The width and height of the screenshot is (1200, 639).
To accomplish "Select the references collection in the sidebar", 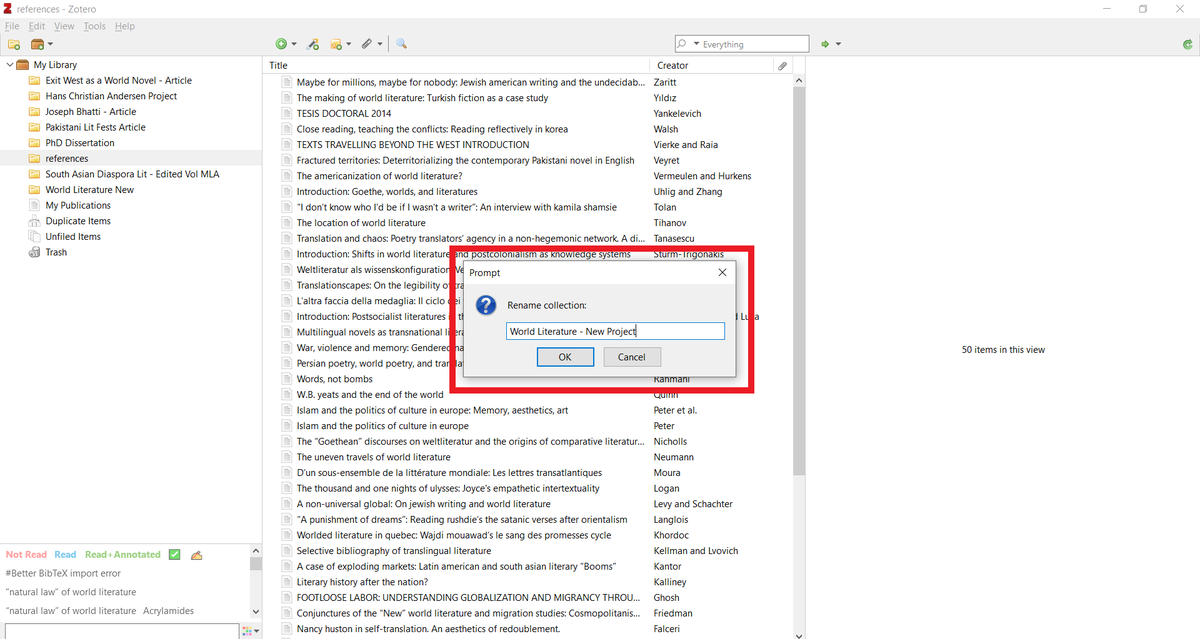I will point(66,159).
